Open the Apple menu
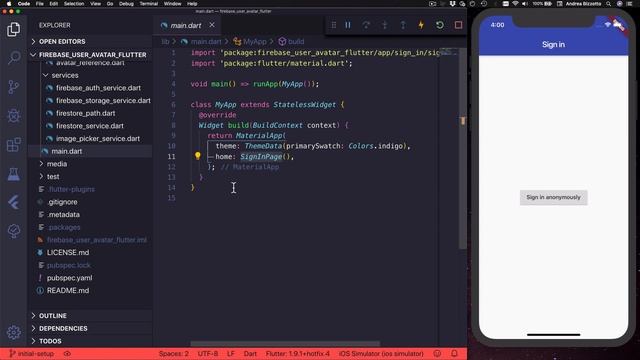640x360 pixels. [9, 4]
